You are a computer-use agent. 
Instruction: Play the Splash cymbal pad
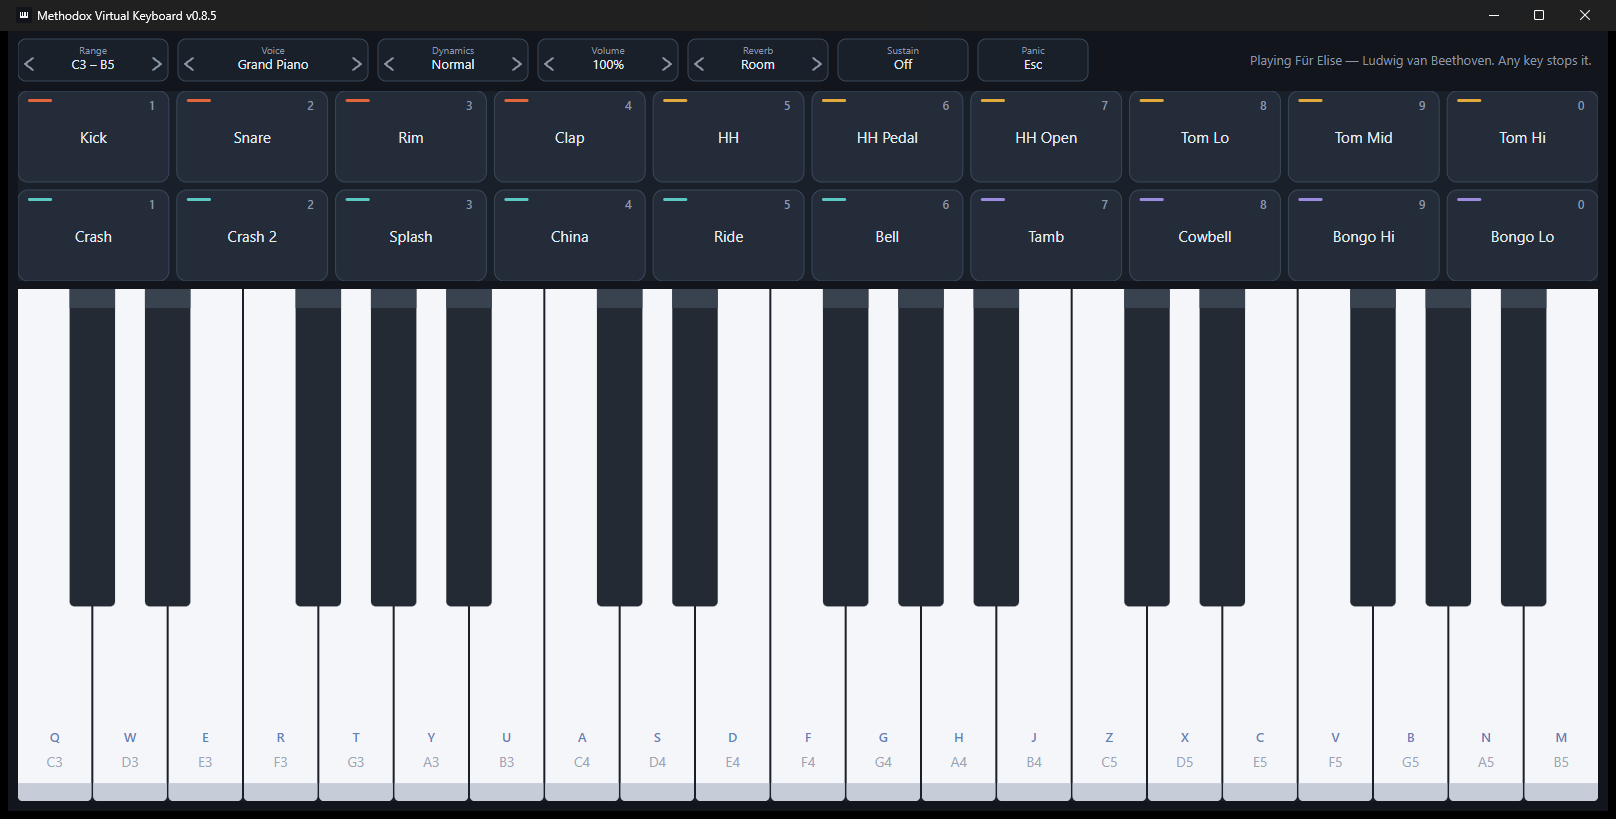click(x=411, y=236)
